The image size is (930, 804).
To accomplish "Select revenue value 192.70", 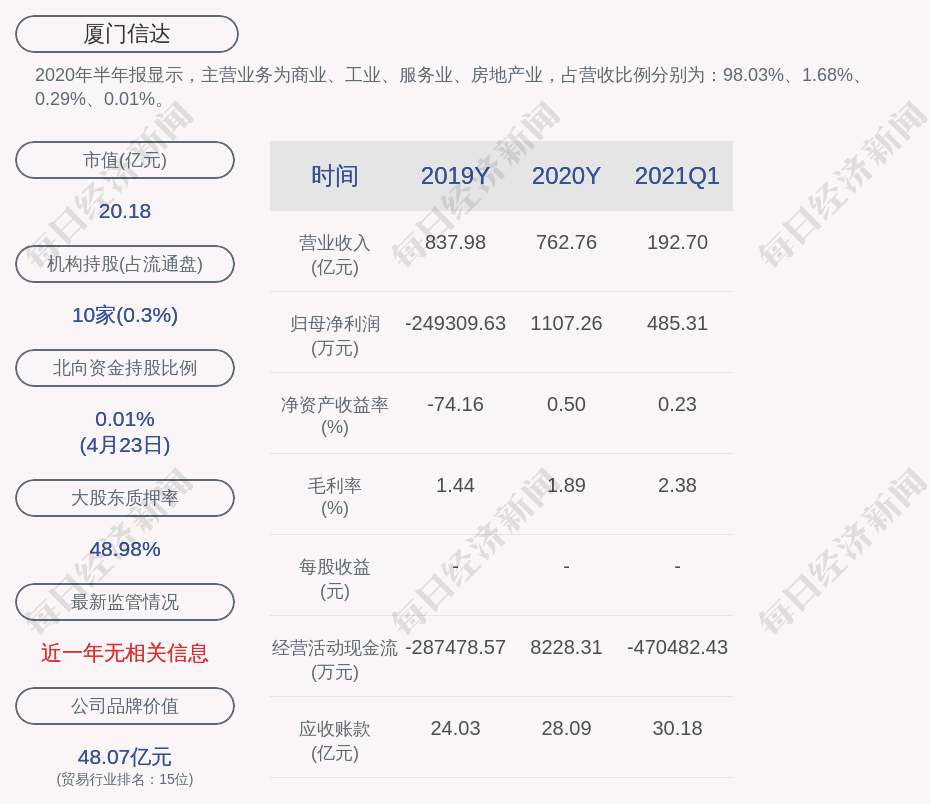I will [x=677, y=243].
